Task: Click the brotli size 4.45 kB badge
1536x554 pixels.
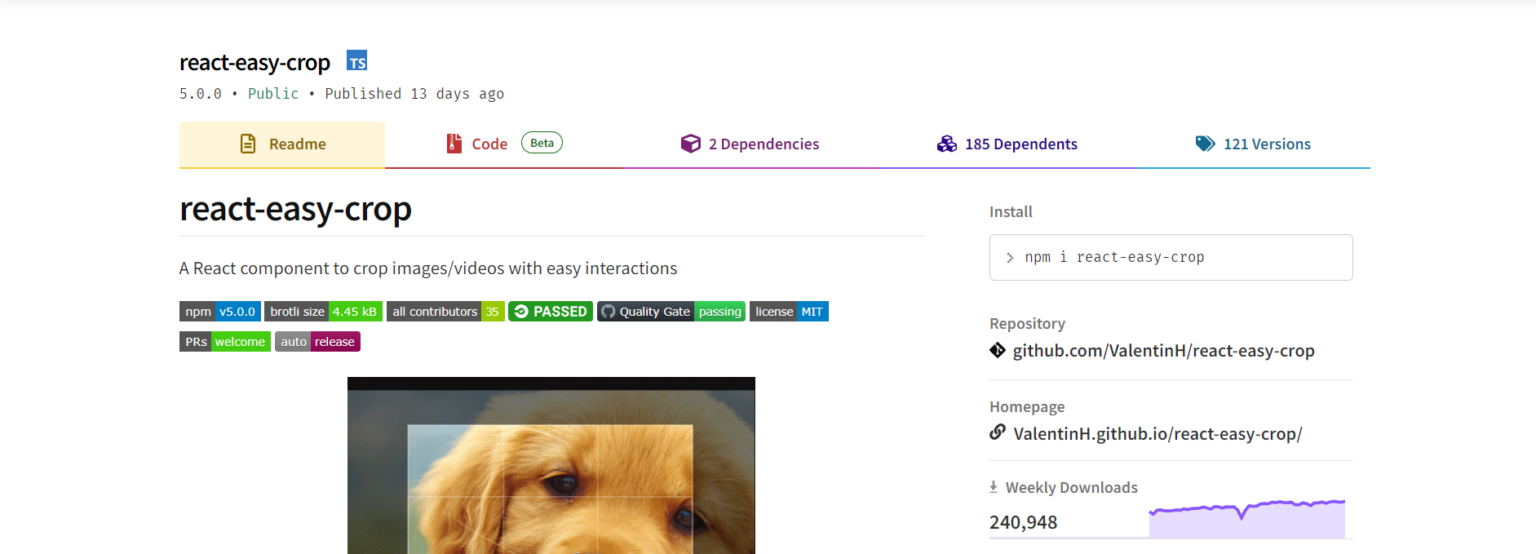Action: (323, 312)
